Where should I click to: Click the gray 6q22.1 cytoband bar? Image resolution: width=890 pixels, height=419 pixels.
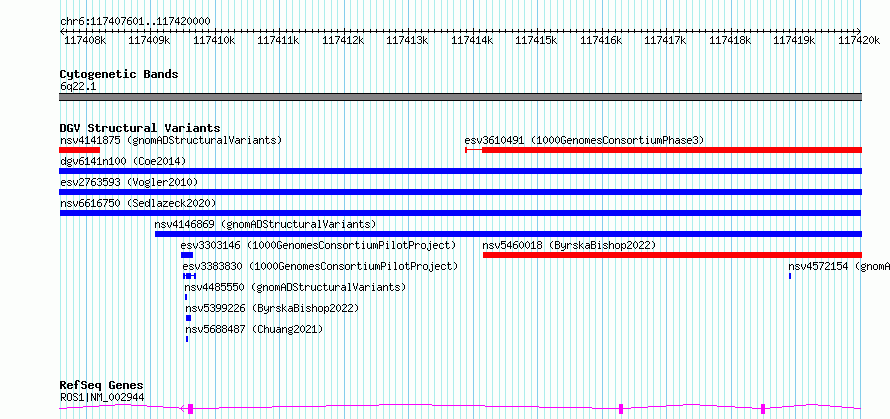point(461,97)
